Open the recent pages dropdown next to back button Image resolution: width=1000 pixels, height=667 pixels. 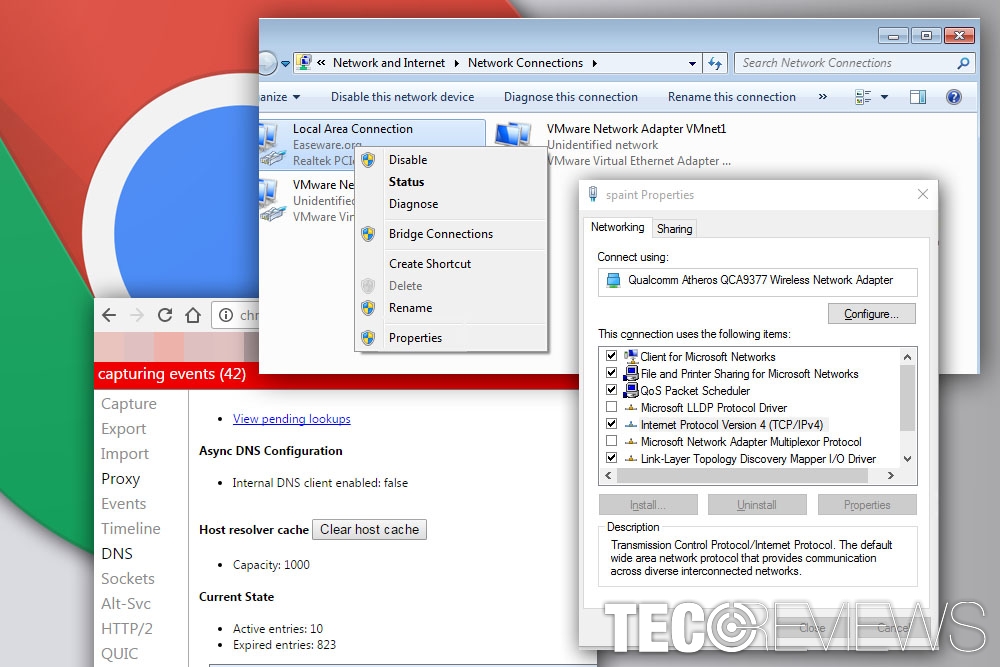285,64
